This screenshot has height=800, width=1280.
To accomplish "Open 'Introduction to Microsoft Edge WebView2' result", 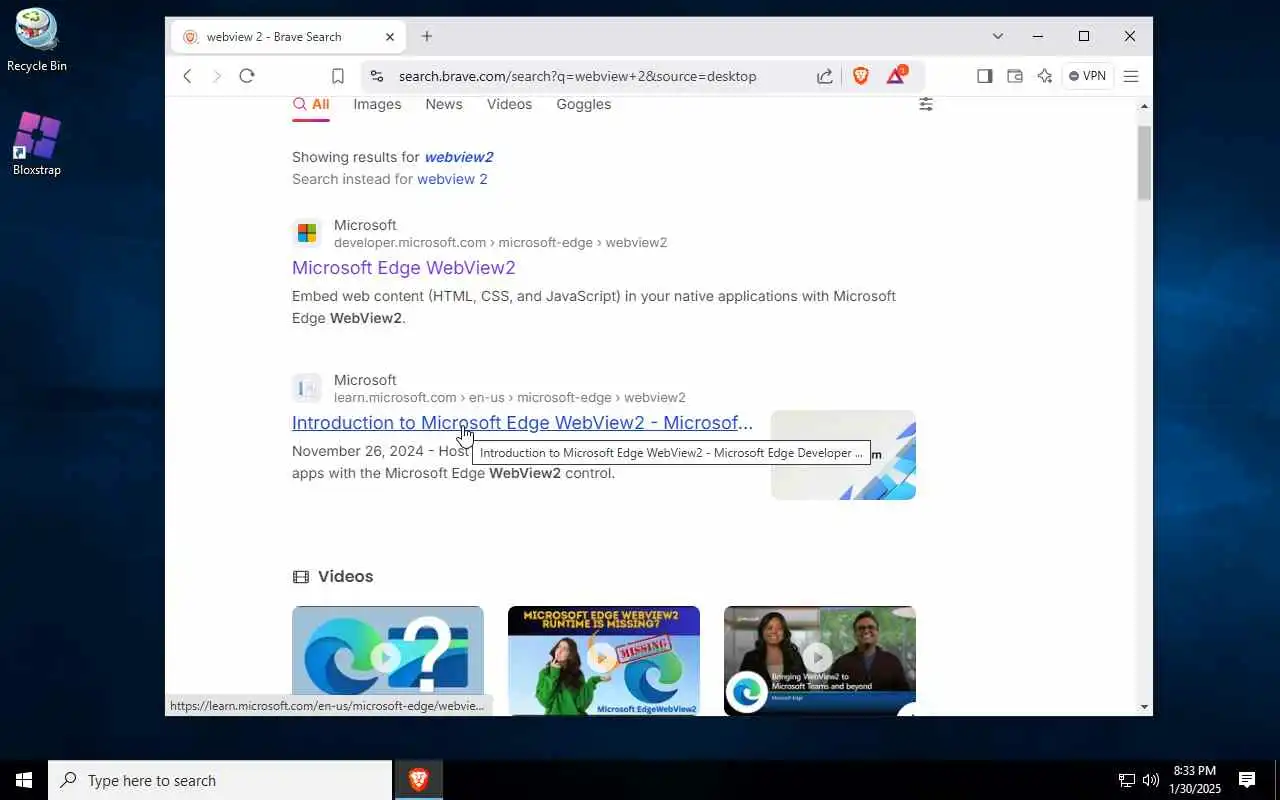I will [x=522, y=423].
